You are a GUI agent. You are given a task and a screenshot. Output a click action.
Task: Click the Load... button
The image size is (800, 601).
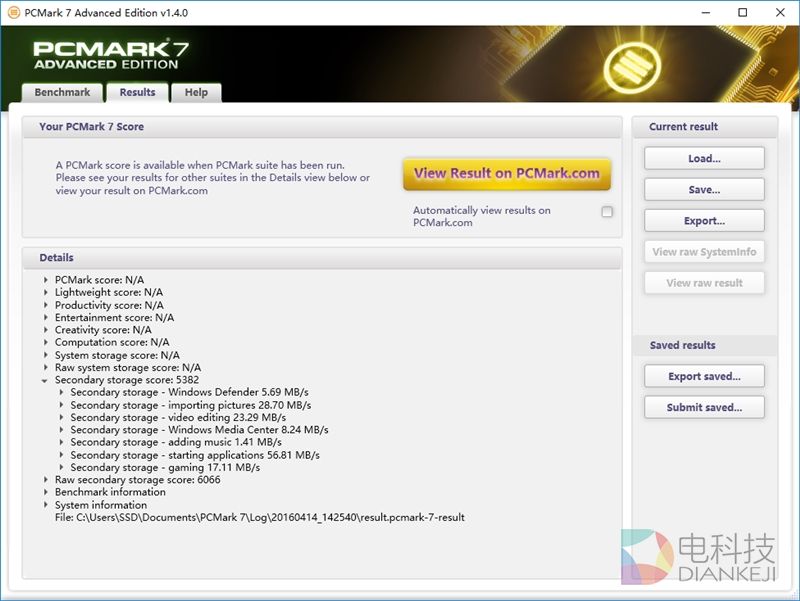click(x=704, y=158)
